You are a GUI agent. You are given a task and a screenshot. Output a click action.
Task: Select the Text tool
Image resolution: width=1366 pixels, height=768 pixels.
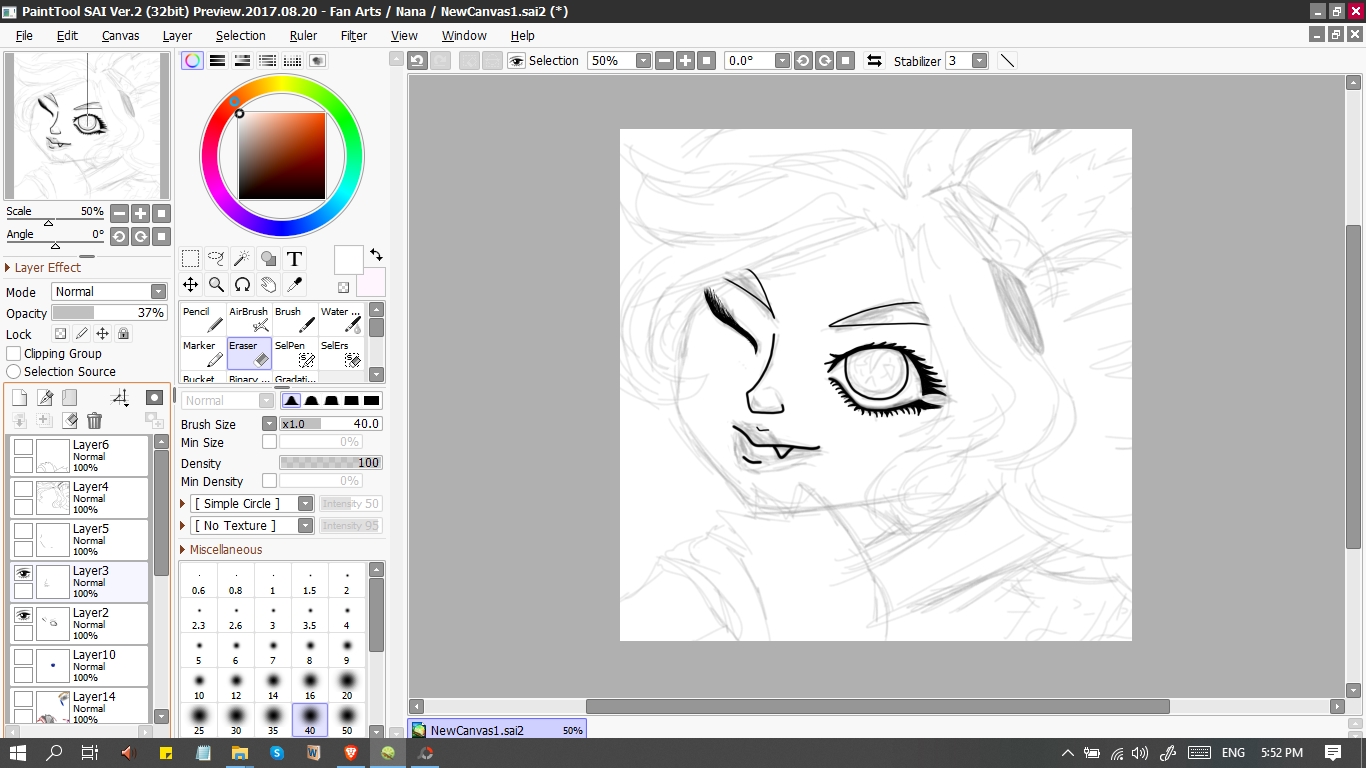pos(294,259)
